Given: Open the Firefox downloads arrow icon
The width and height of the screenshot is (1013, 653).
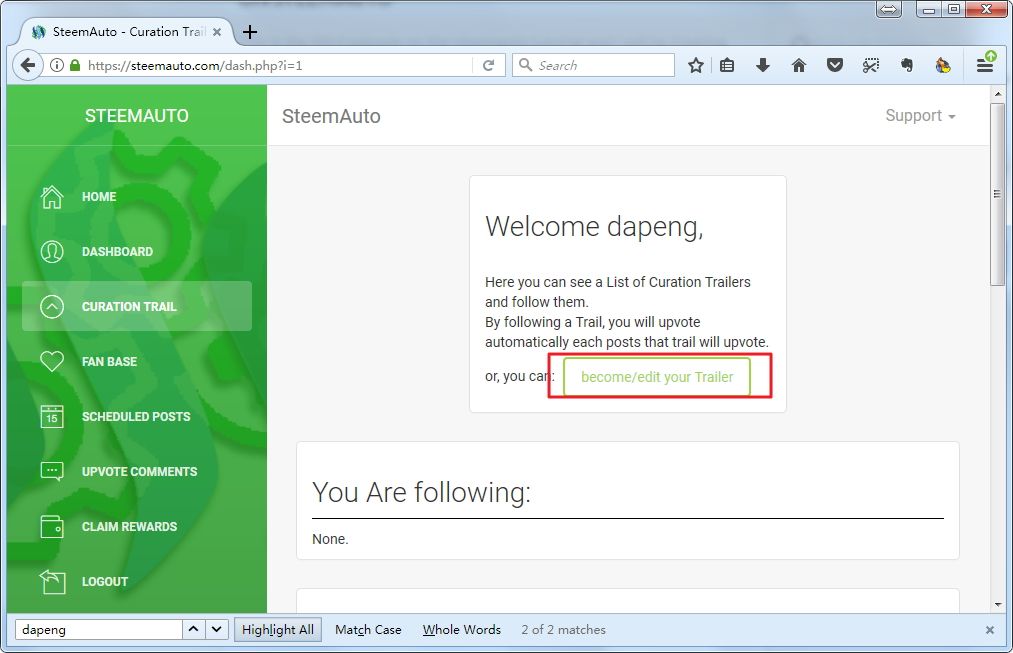Looking at the screenshot, I should 763,65.
